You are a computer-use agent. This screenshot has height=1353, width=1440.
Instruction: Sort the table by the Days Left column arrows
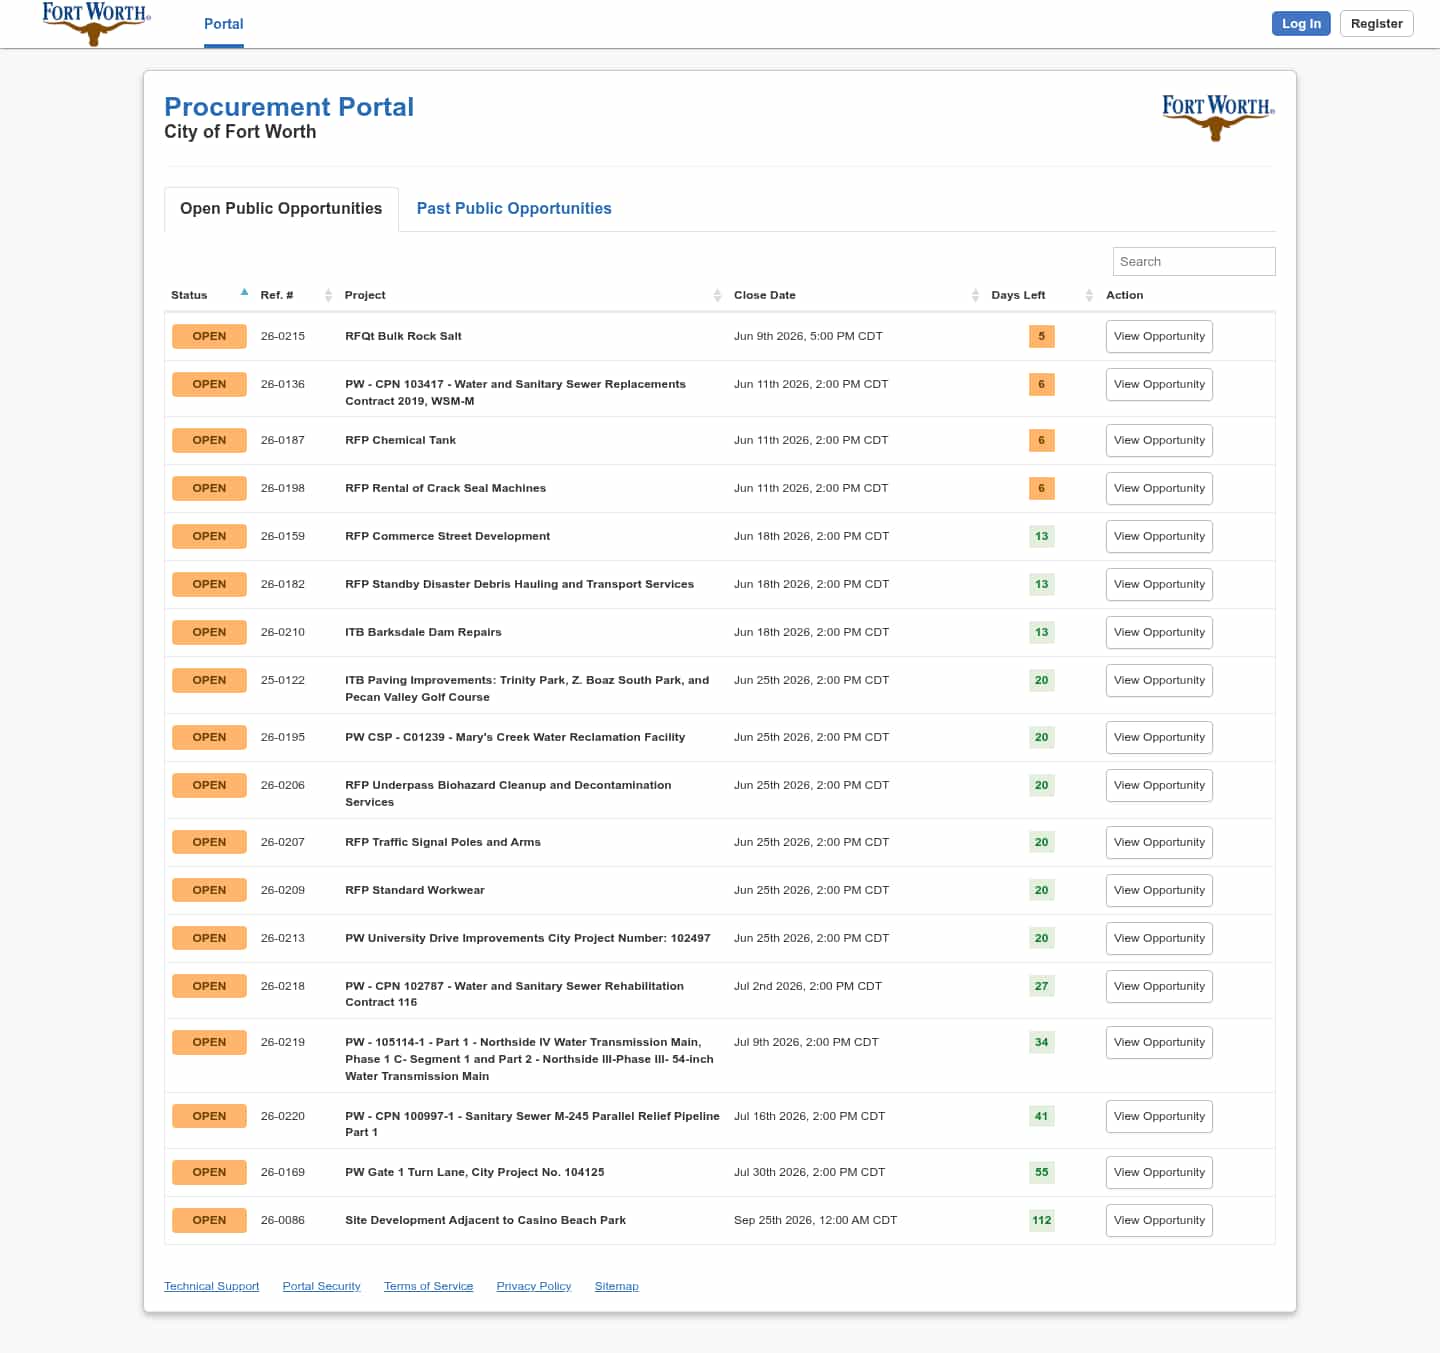point(1089,295)
